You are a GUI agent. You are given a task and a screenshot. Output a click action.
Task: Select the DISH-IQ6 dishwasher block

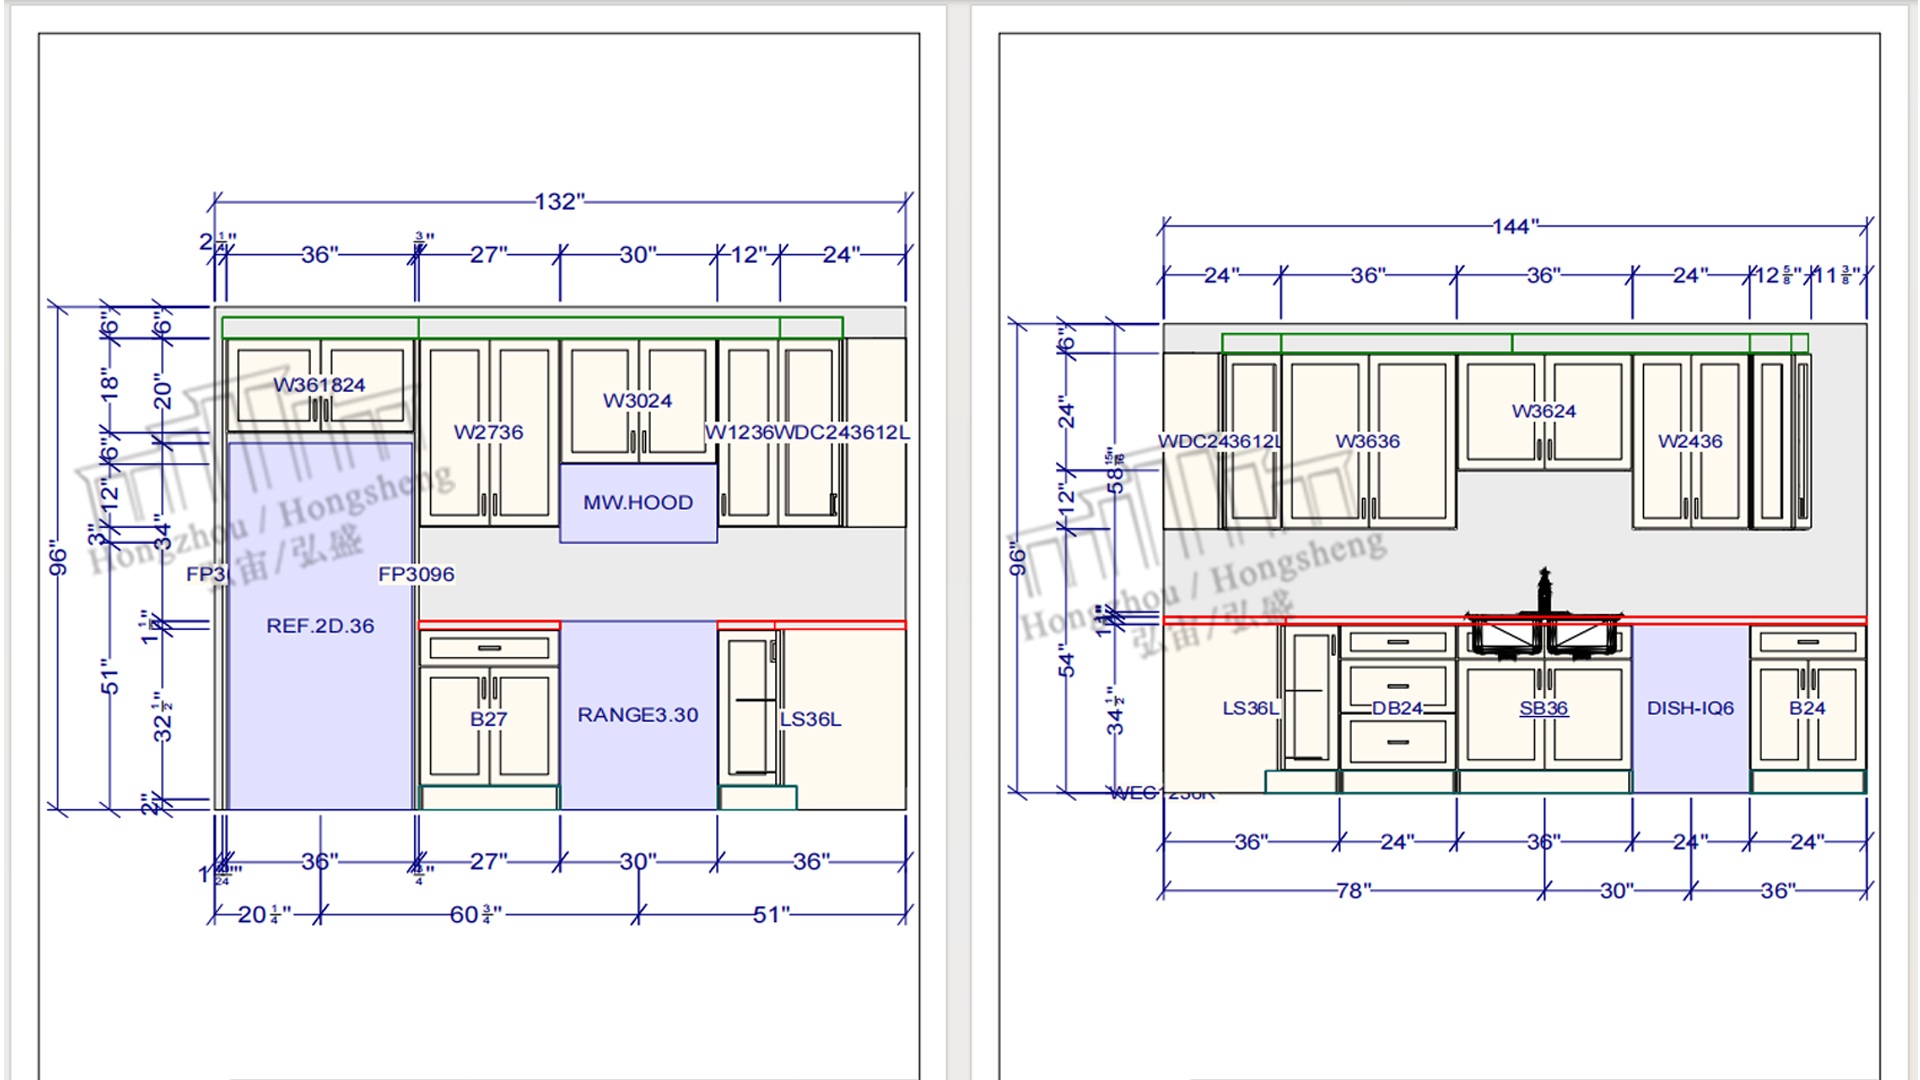[1690, 708]
